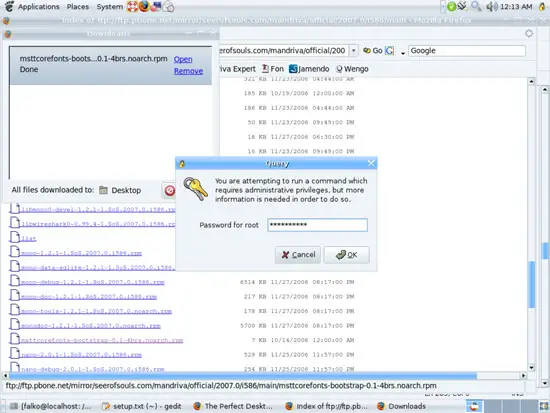Click the 12:13 AM clock

click(x=516, y=7)
